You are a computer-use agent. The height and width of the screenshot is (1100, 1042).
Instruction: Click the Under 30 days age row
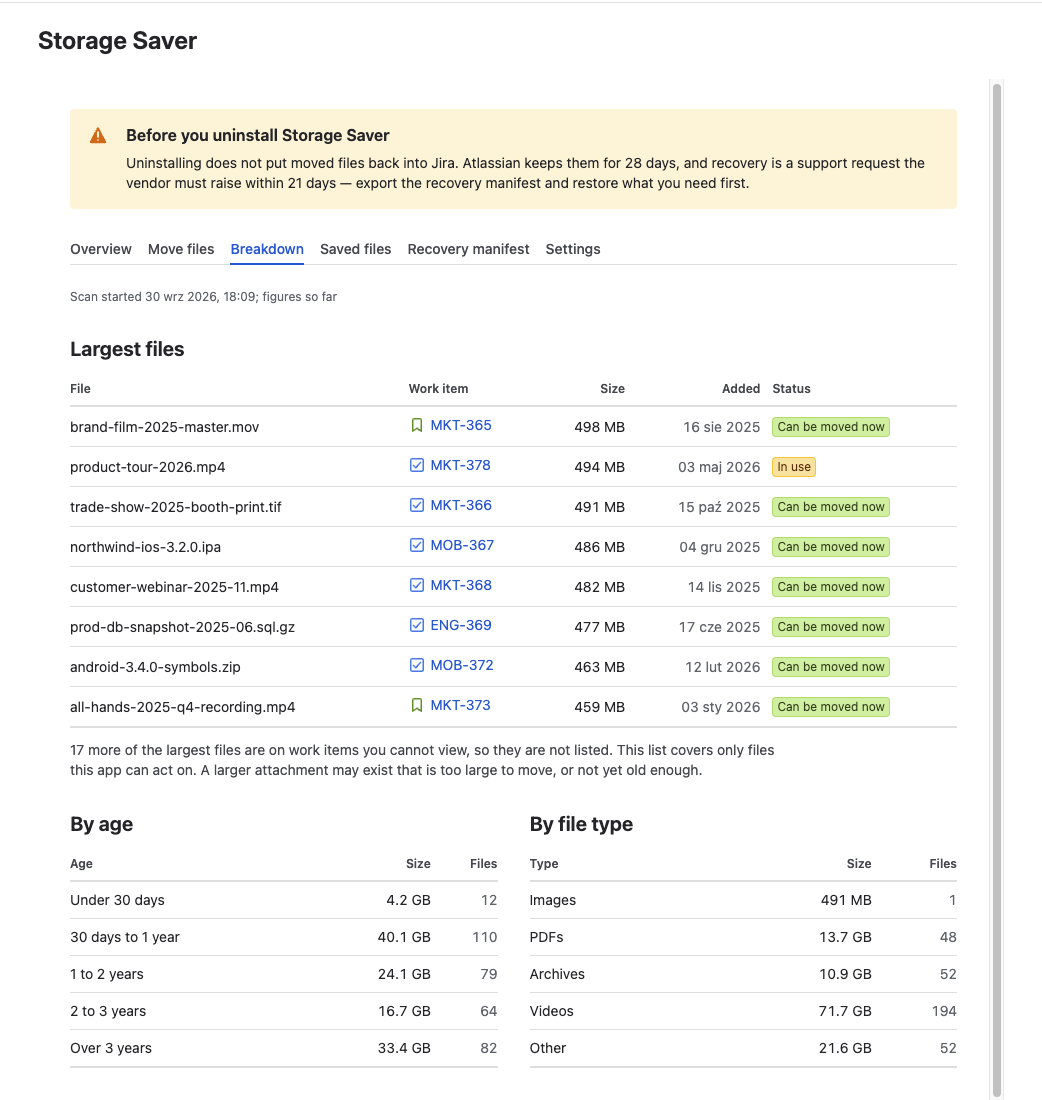click(283, 900)
